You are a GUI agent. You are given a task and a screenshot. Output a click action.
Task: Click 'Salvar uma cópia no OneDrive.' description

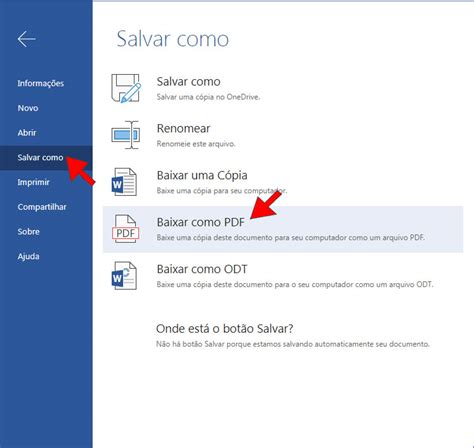click(x=208, y=97)
